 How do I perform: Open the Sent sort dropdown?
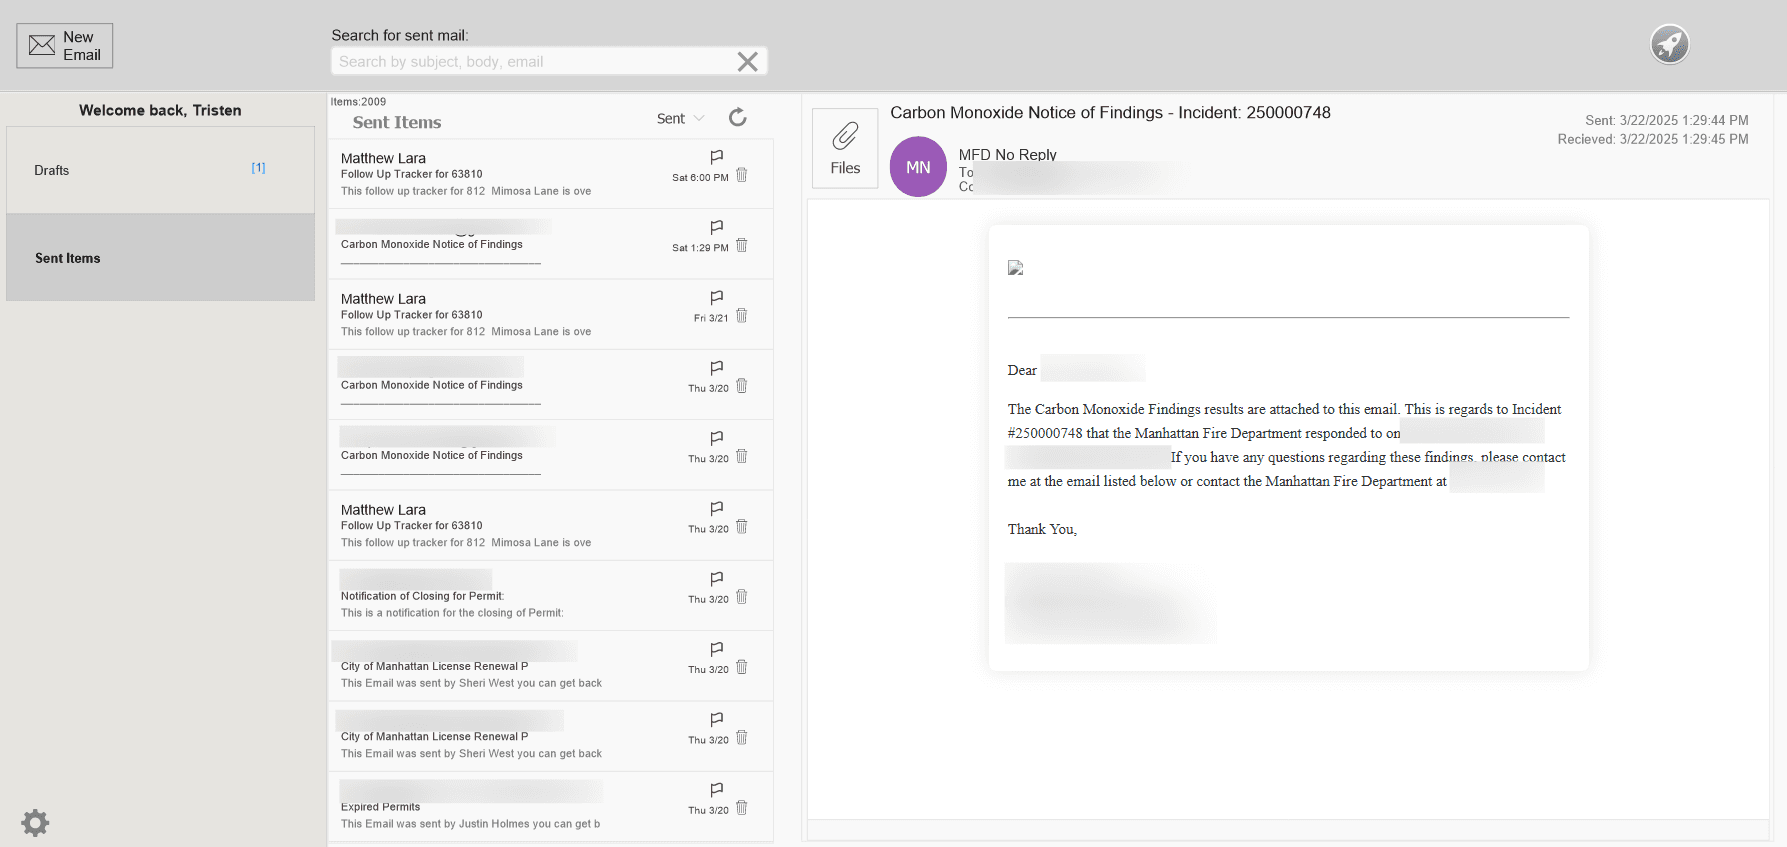pos(680,118)
